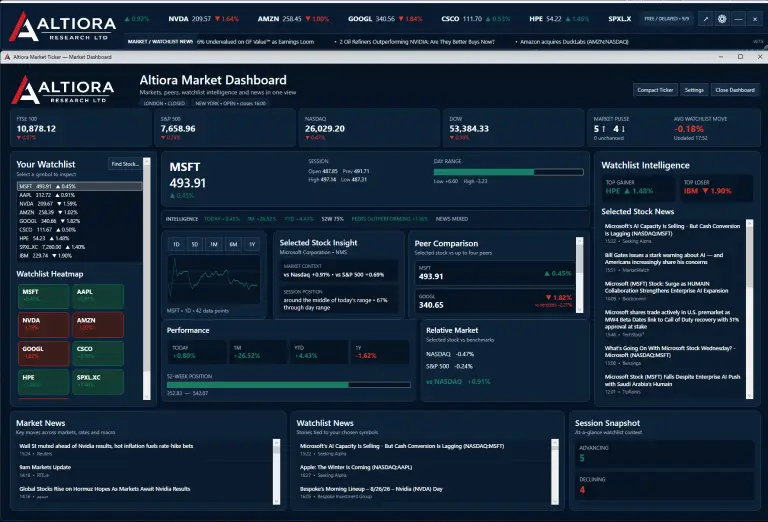This screenshot has height=522, width=768.
Task: Click the watchlist panel scroll-down arrow
Action: [x=146, y=396]
